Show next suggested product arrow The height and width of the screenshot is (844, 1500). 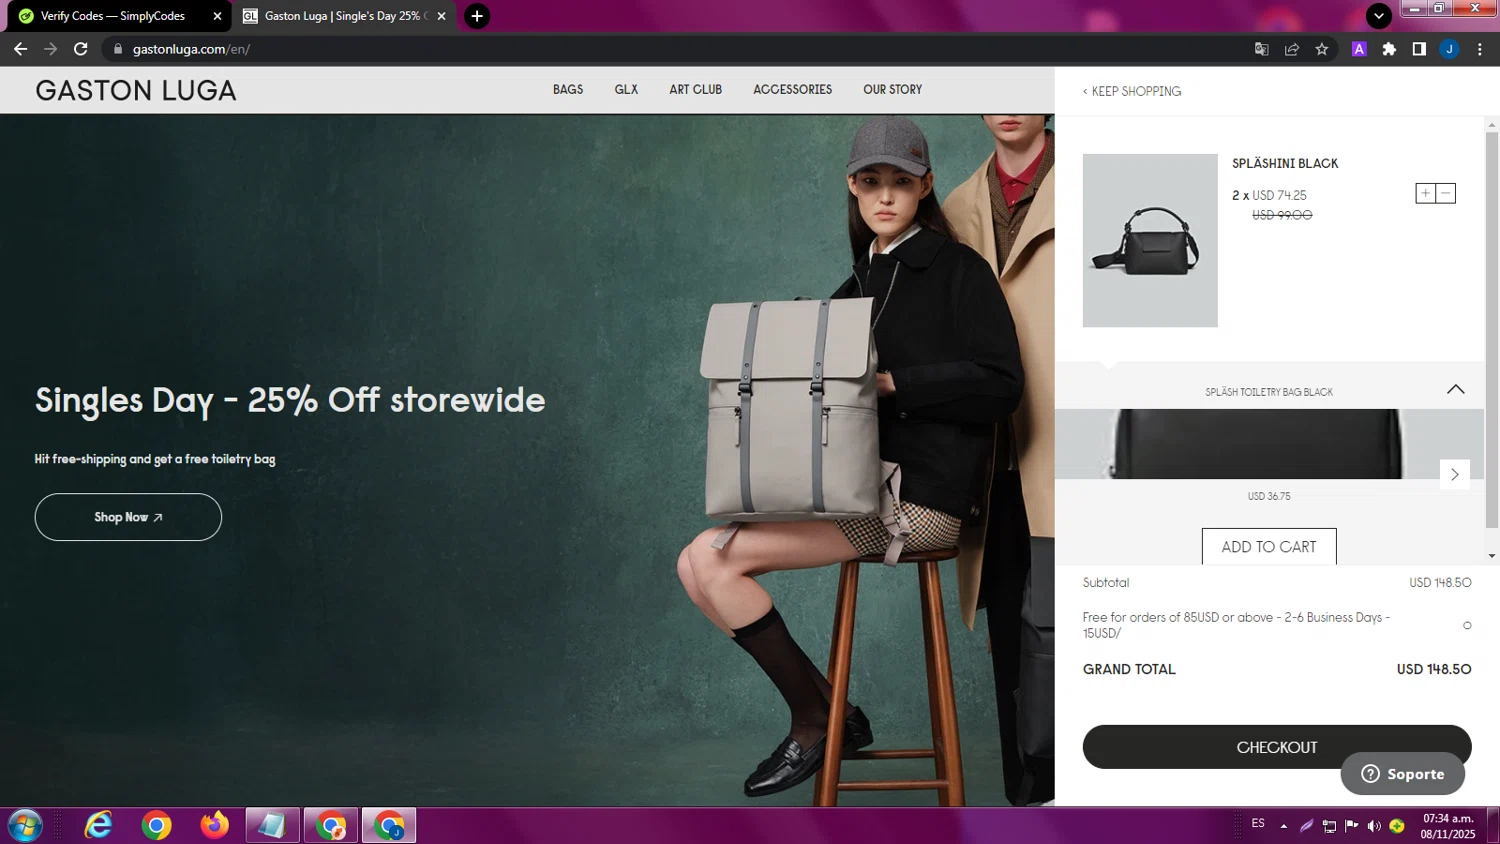[x=1455, y=474]
